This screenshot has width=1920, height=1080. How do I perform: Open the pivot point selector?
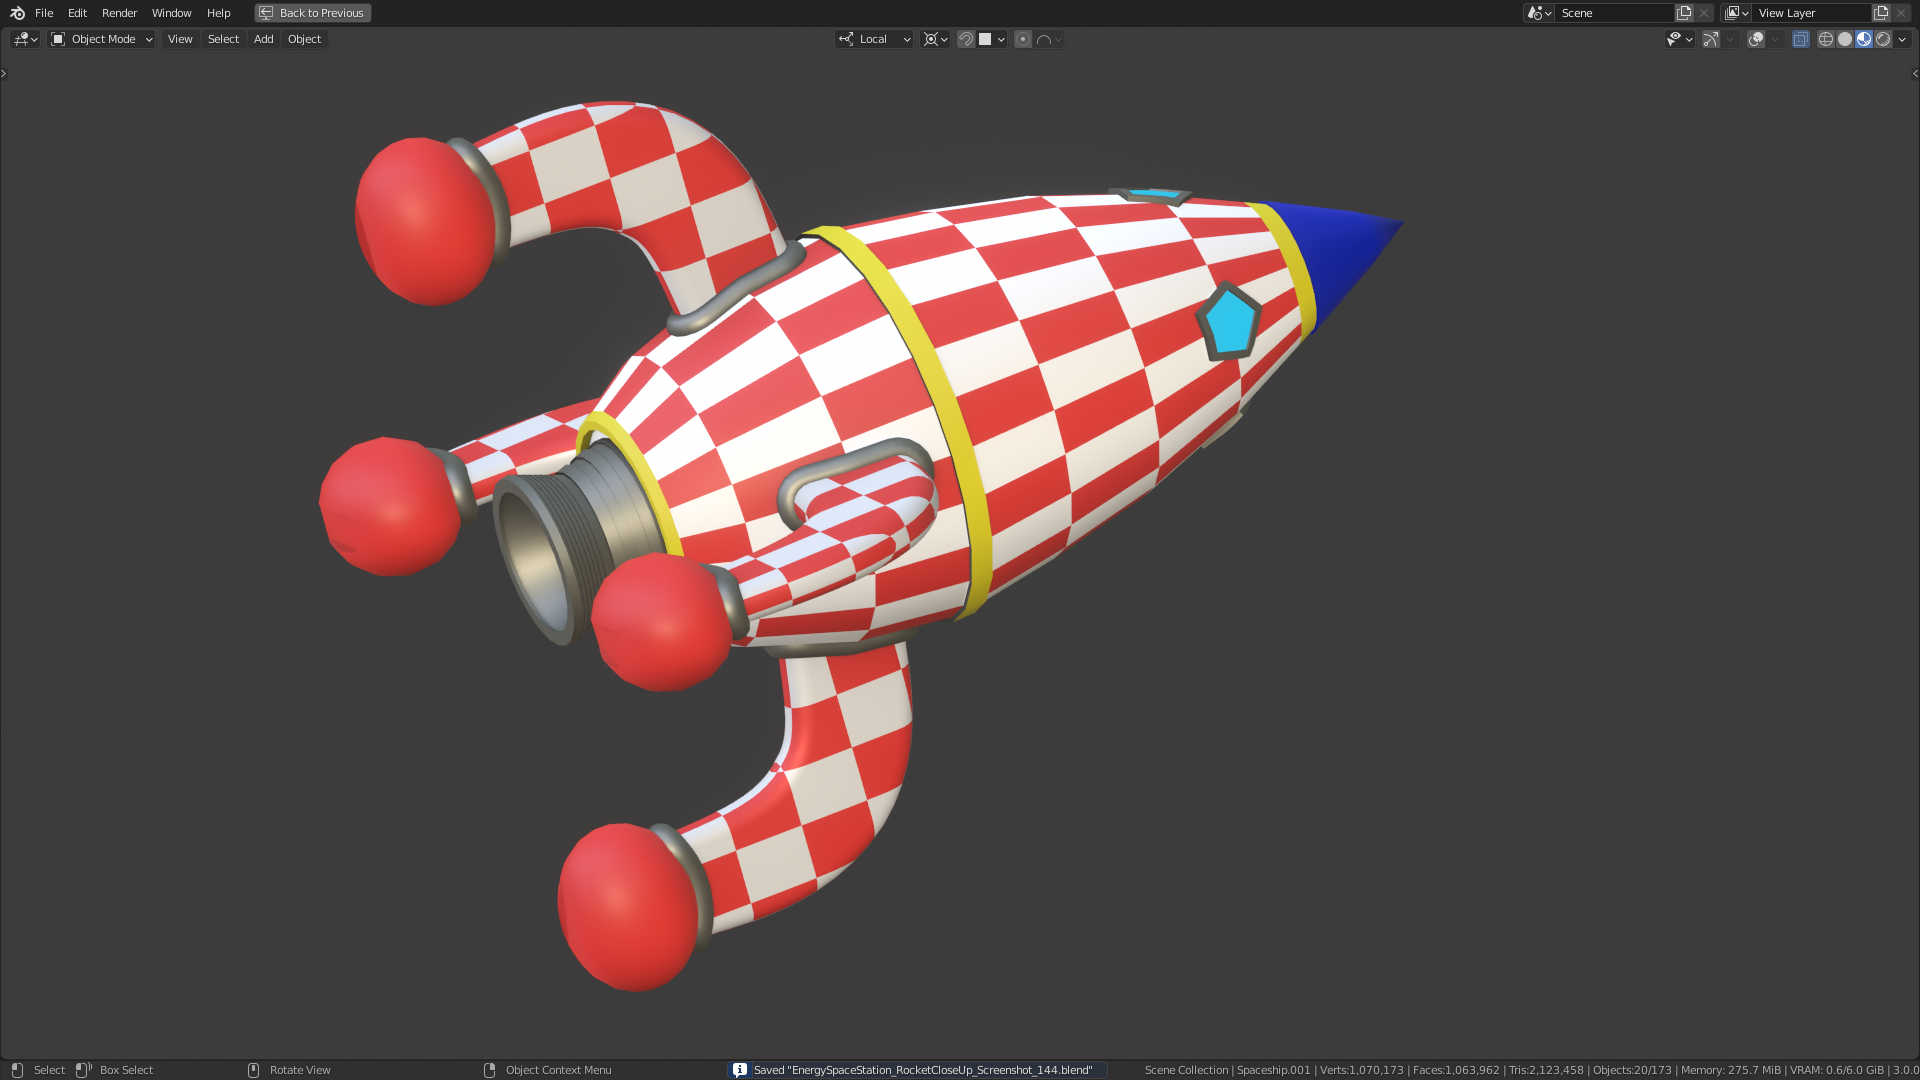tap(936, 39)
